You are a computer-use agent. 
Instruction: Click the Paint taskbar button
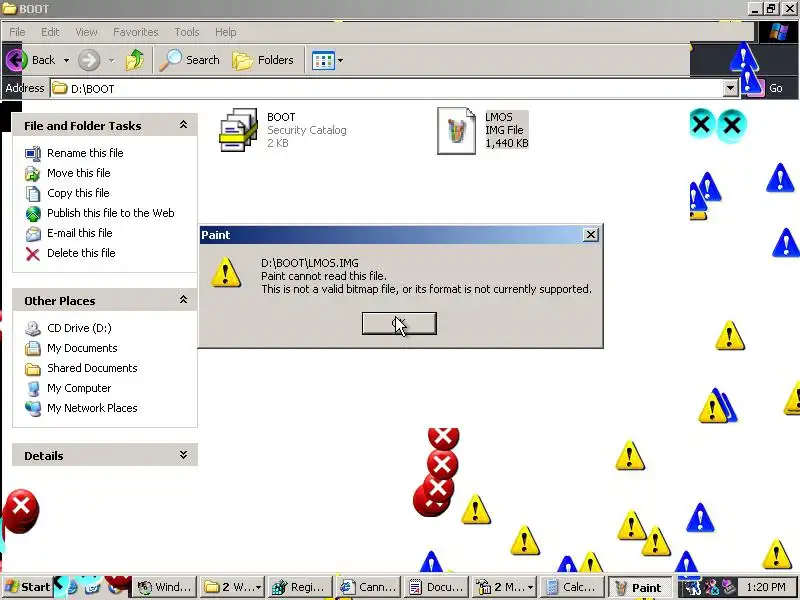tap(640, 587)
